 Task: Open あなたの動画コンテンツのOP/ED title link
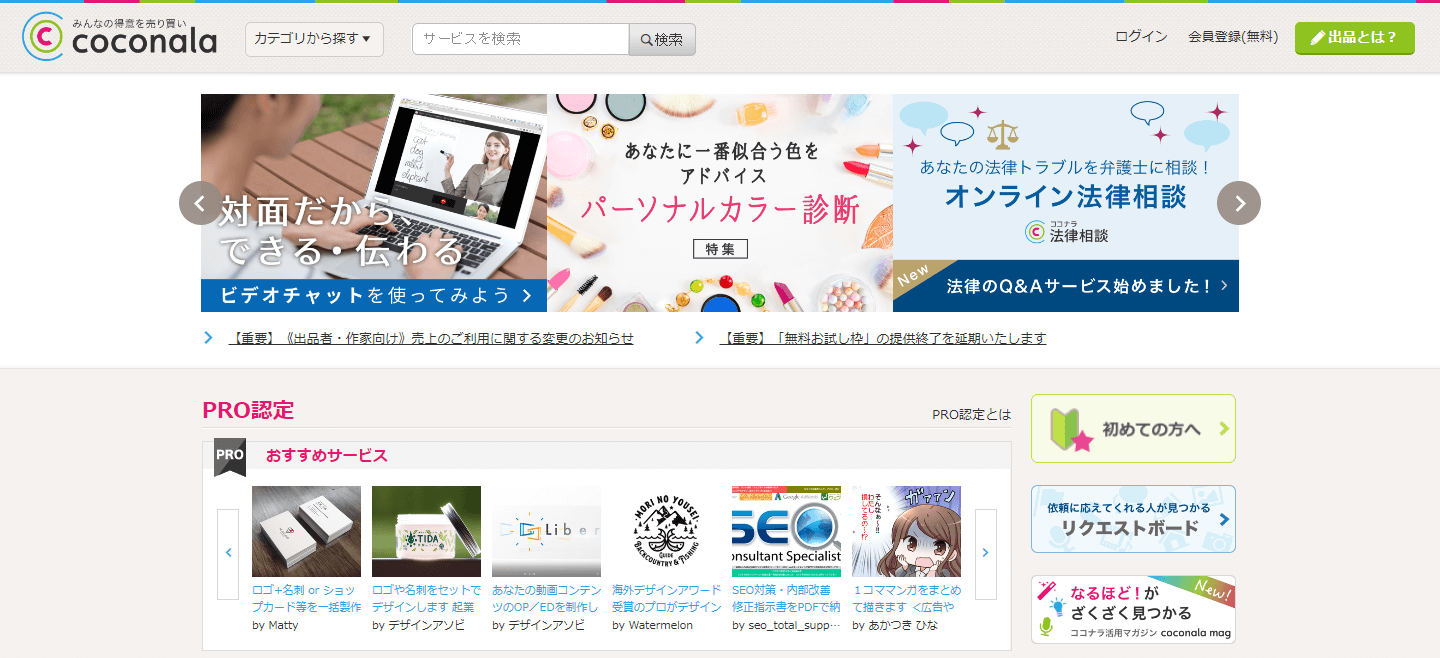(x=546, y=598)
